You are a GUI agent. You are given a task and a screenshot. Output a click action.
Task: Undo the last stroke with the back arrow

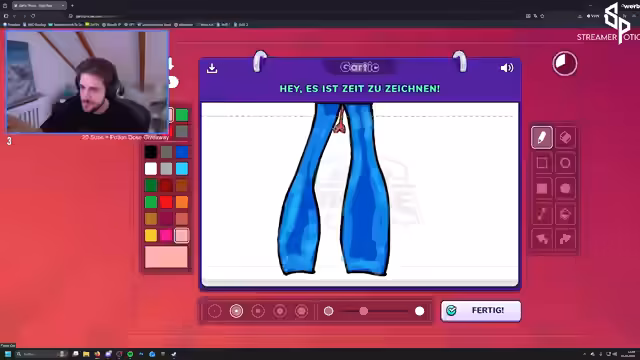(542, 239)
